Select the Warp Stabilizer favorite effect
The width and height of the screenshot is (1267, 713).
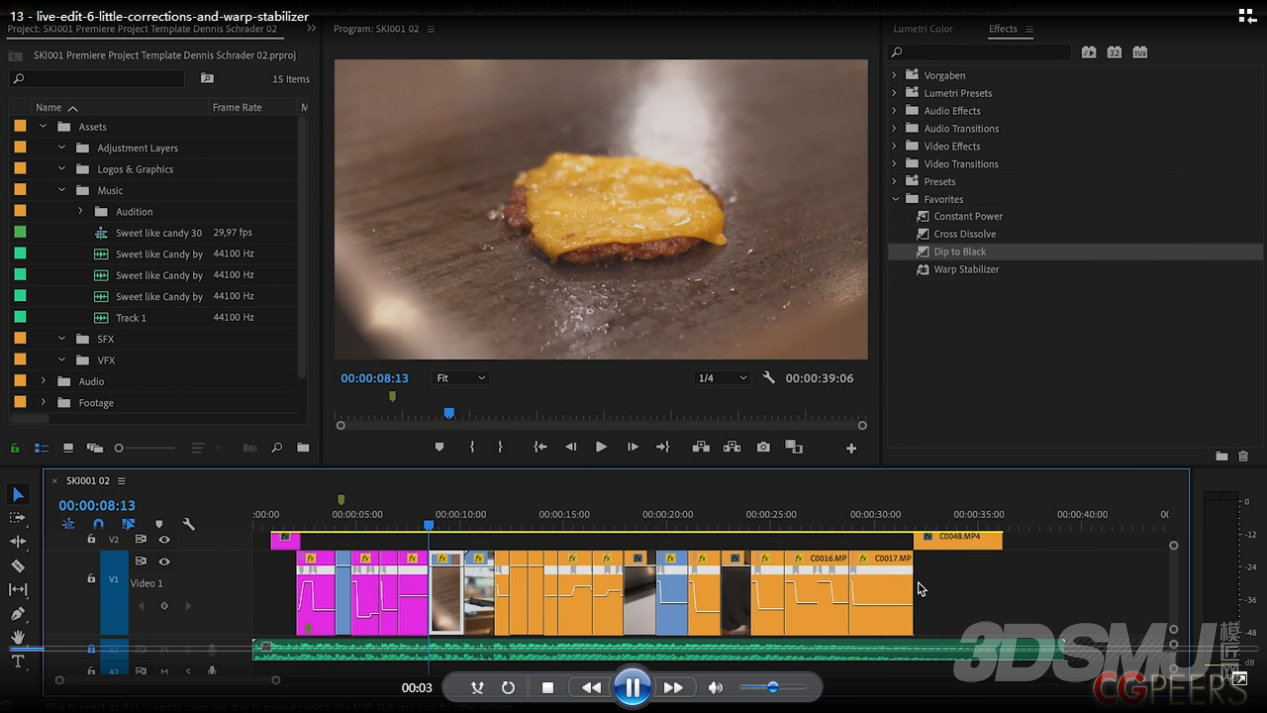coord(965,269)
